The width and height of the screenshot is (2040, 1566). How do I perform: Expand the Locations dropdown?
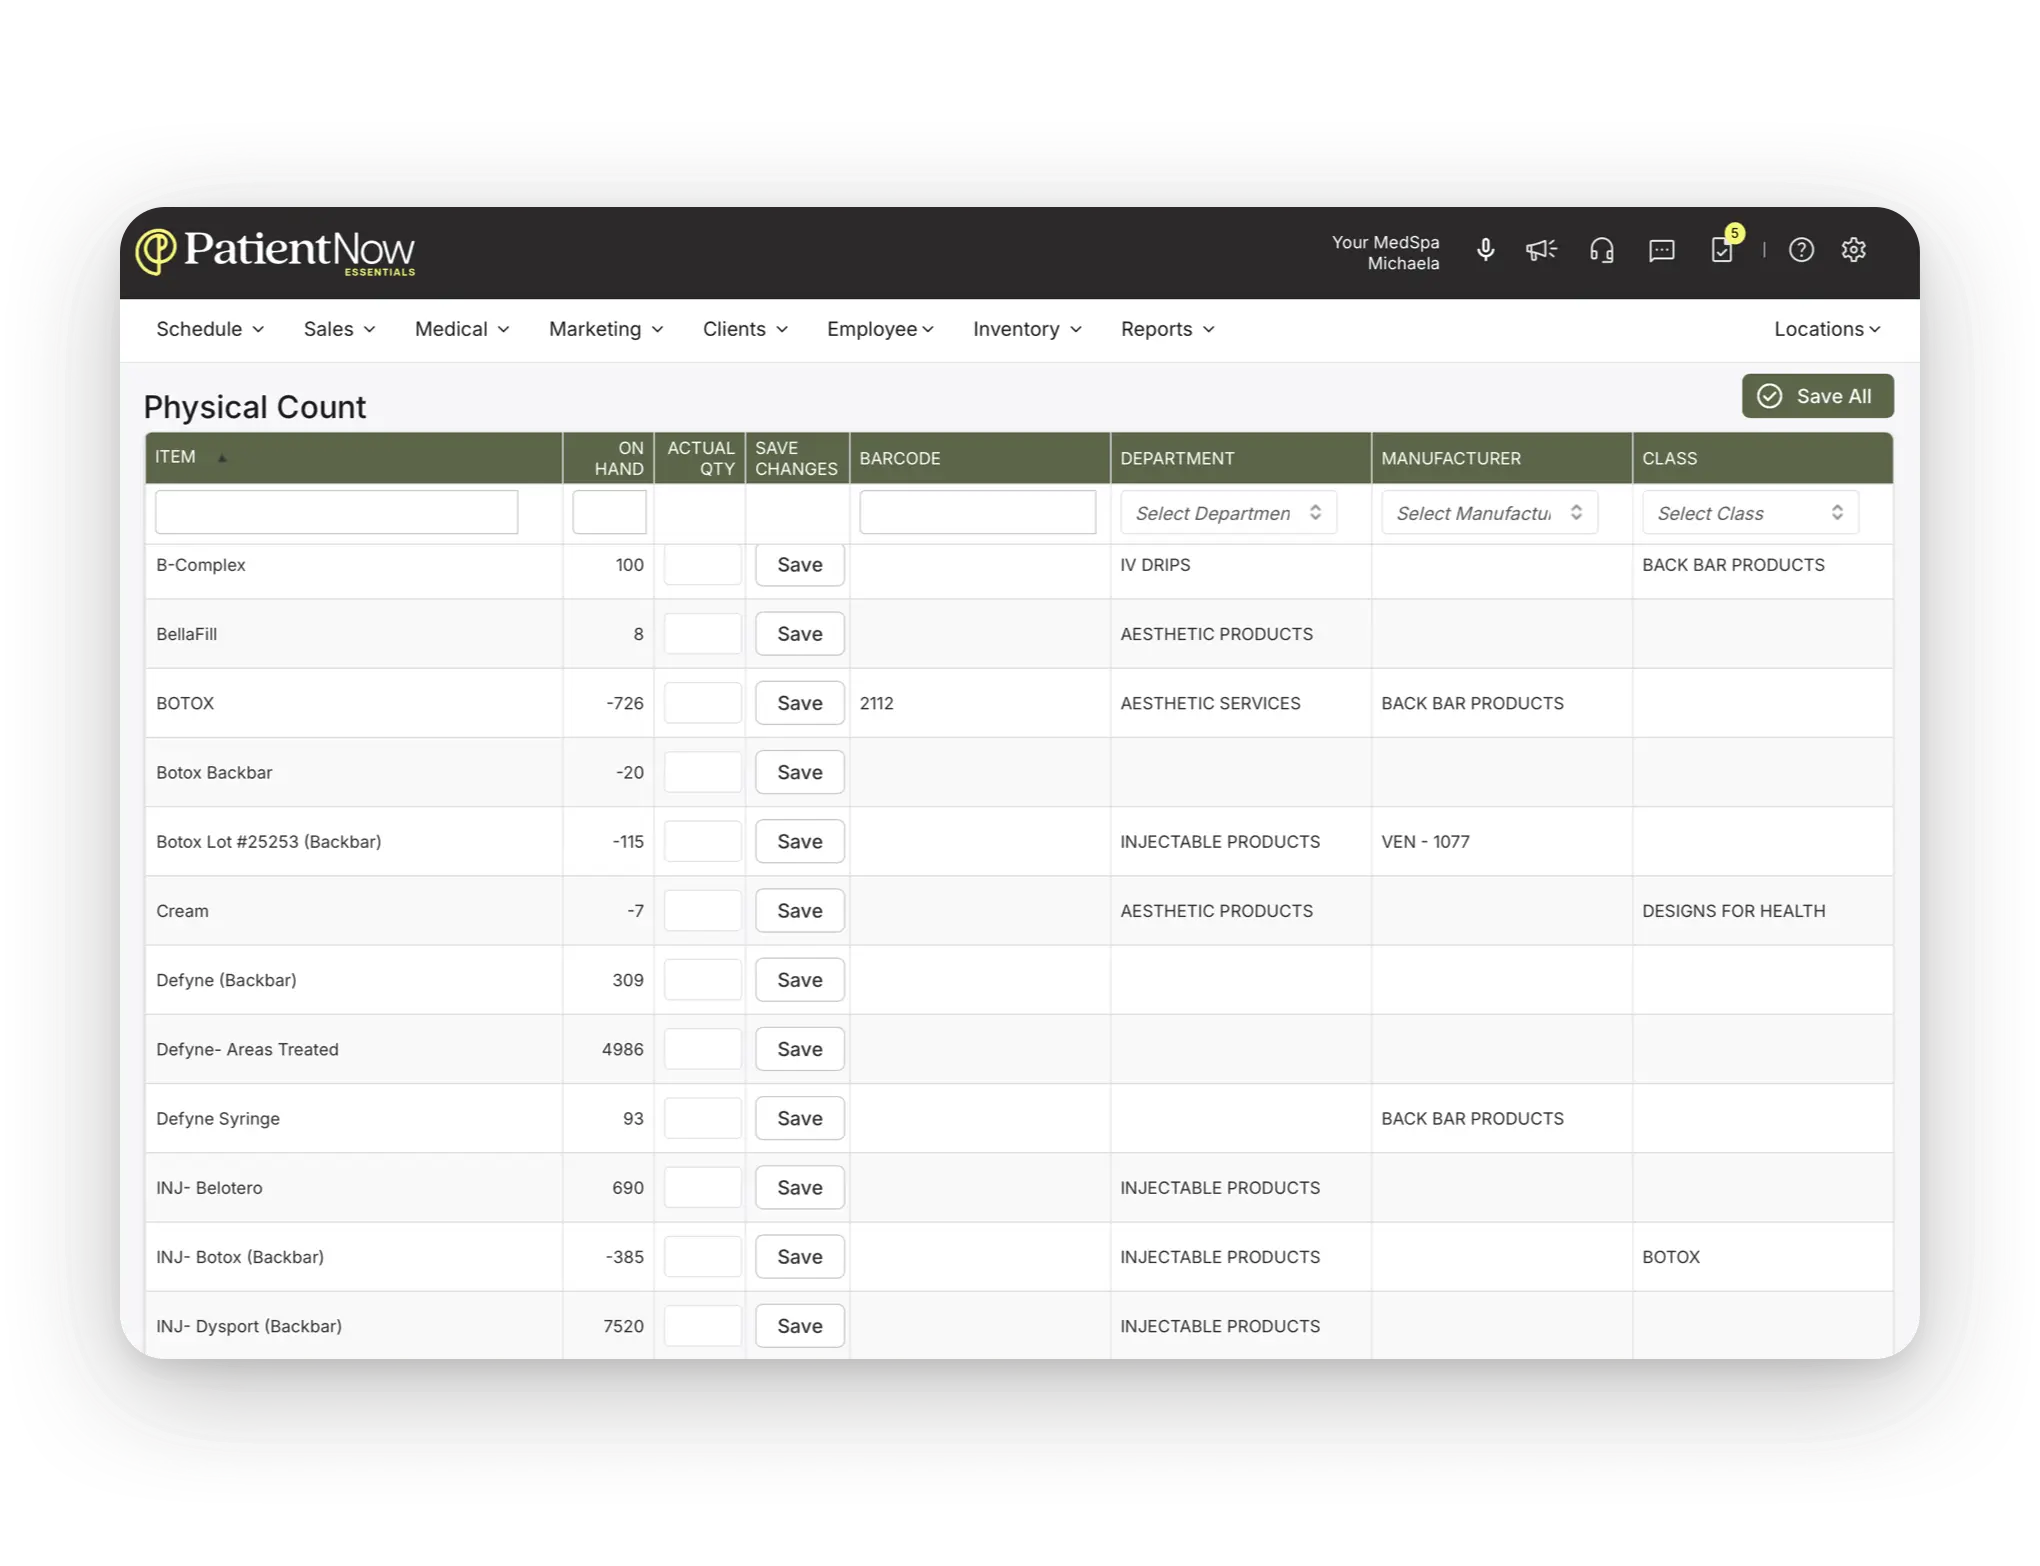pyautogui.click(x=1827, y=329)
